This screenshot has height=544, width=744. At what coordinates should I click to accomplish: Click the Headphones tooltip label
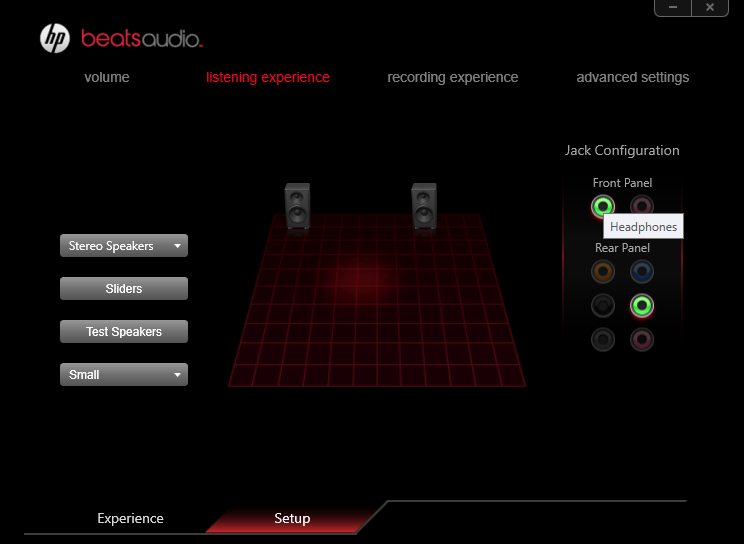point(643,226)
